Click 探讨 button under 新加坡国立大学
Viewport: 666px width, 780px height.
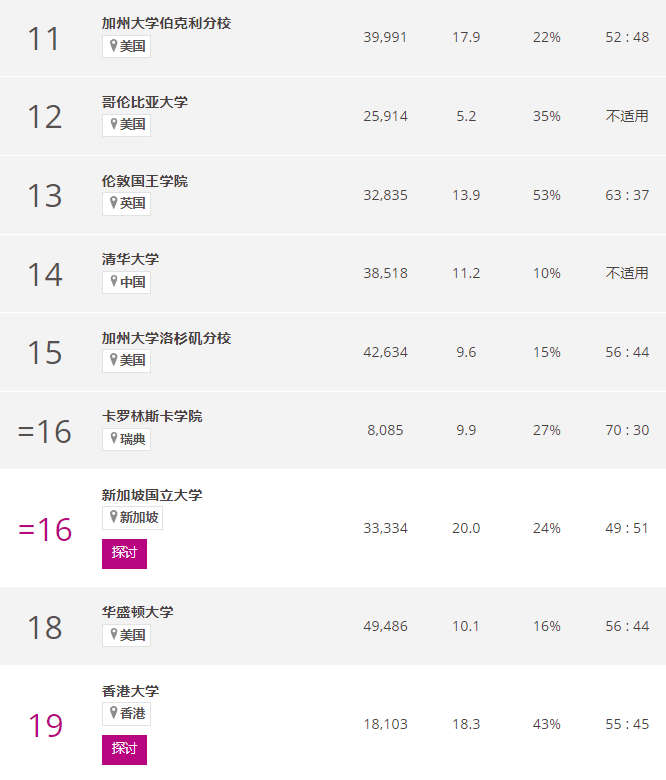(124, 553)
